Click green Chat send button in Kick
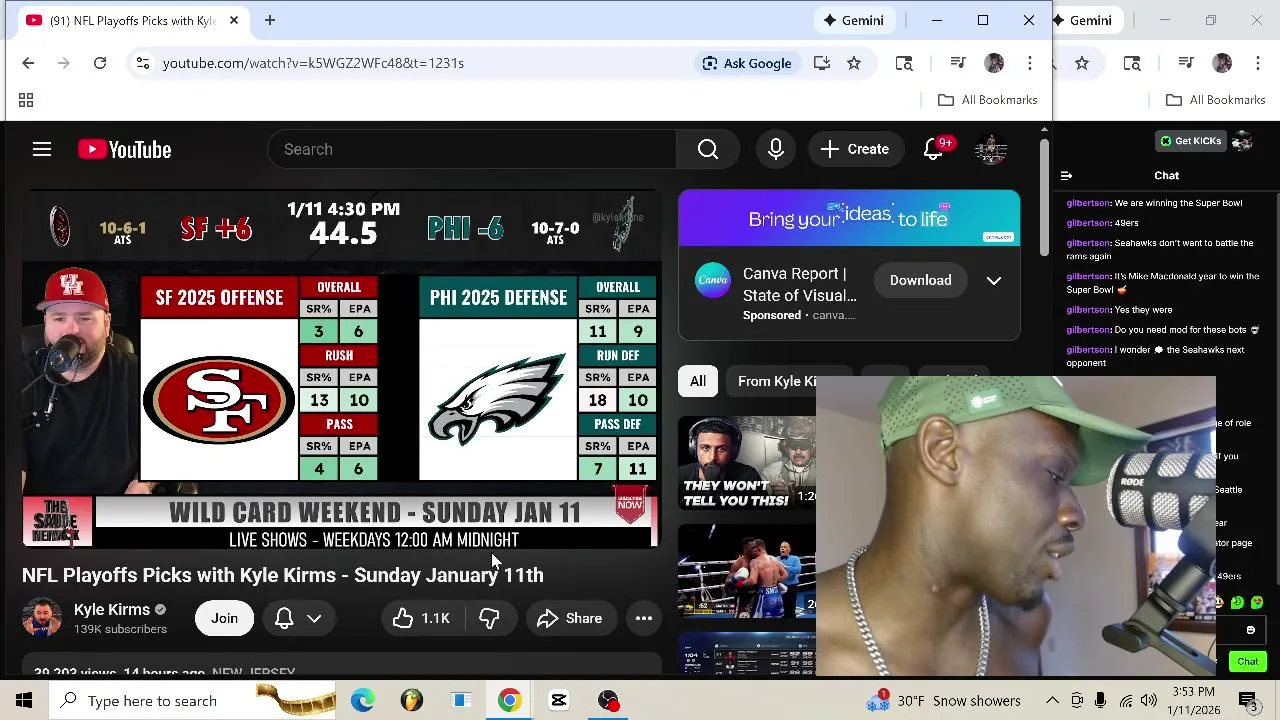 pos(1248,661)
